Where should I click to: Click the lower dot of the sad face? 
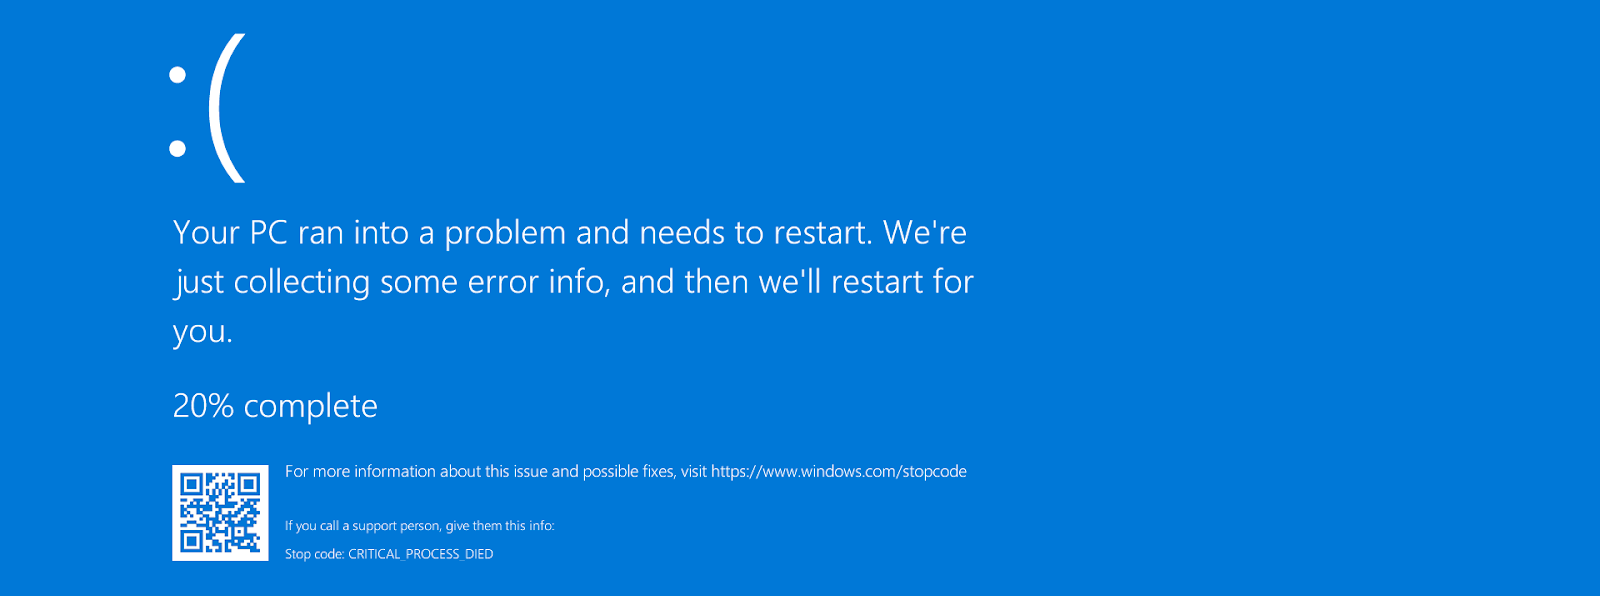pyautogui.click(x=178, y=149)
